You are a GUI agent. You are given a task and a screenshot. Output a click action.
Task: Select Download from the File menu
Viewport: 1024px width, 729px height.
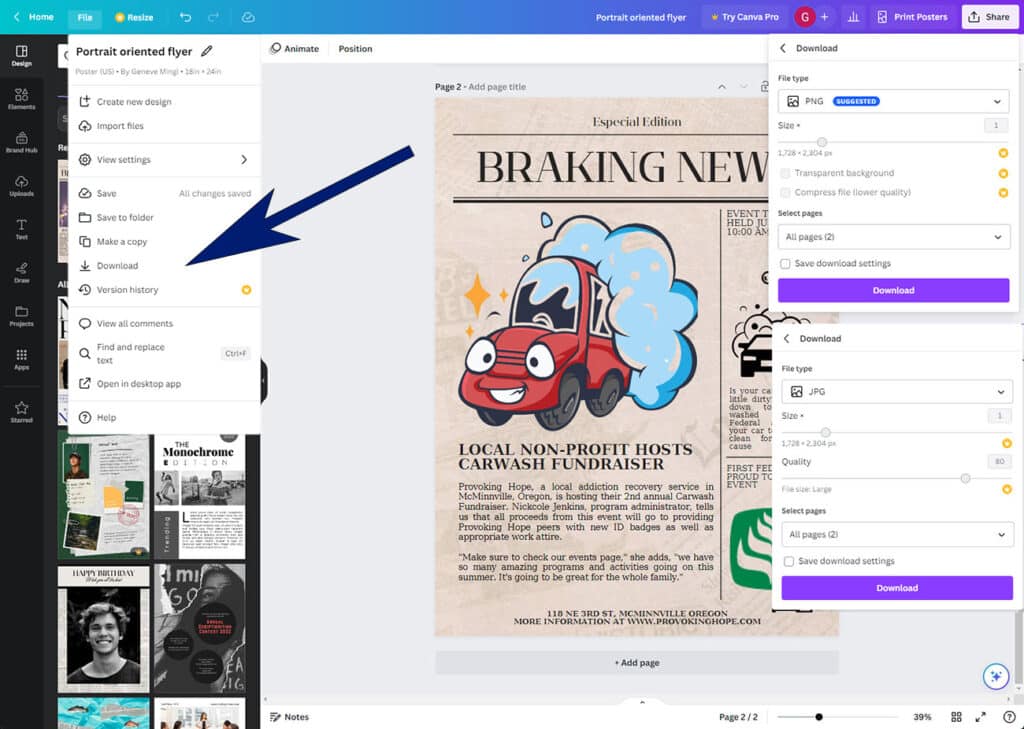pos(117,266)
